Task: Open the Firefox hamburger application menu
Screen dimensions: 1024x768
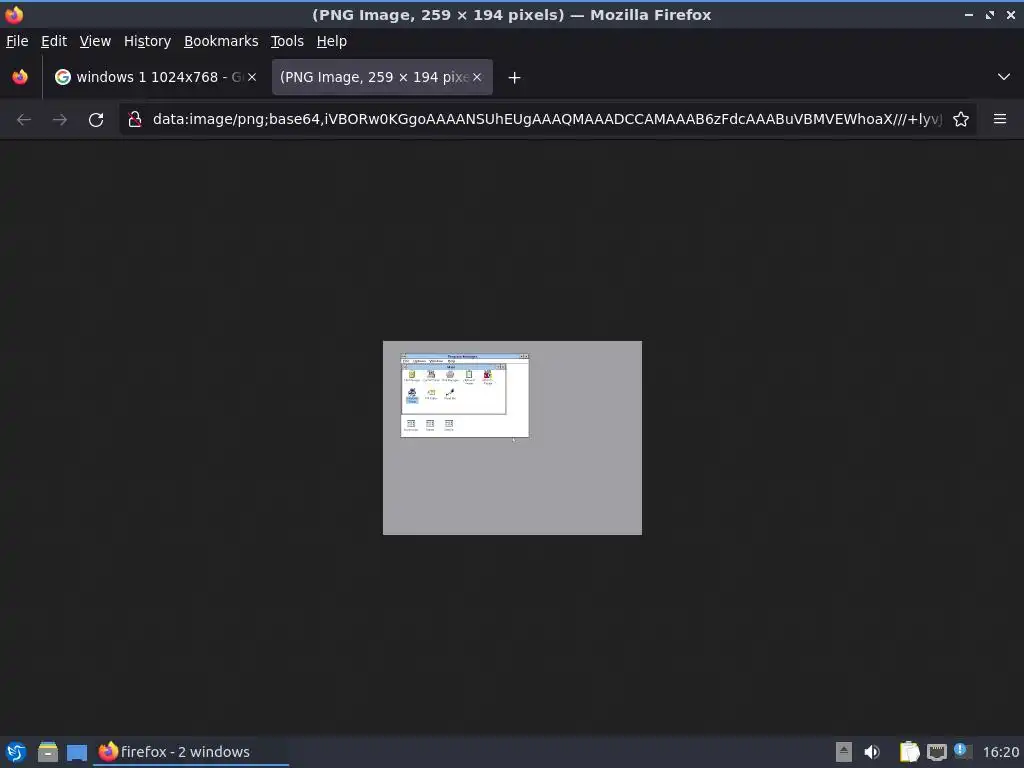Action: (1000, 119)
